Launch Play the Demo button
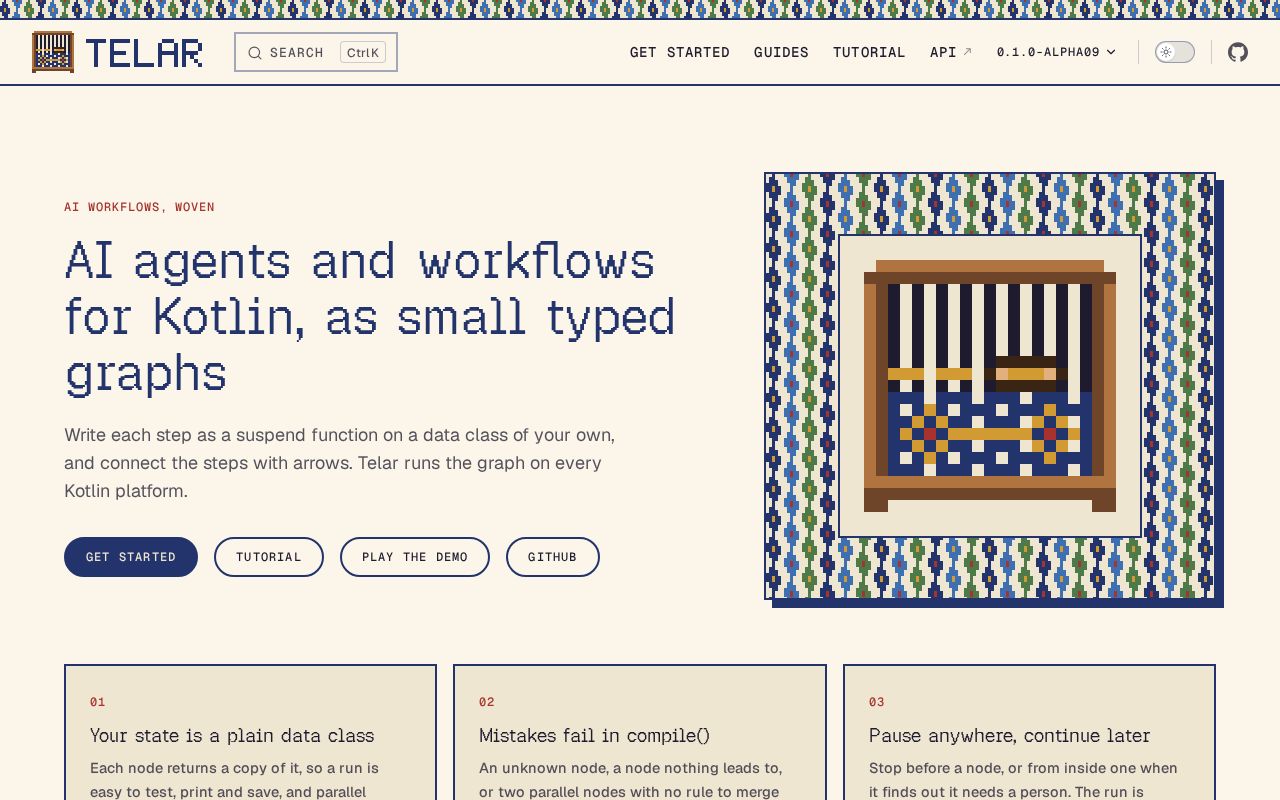Image resolution: width=1280 pixels, height=800 pixels. click(415, 557)
